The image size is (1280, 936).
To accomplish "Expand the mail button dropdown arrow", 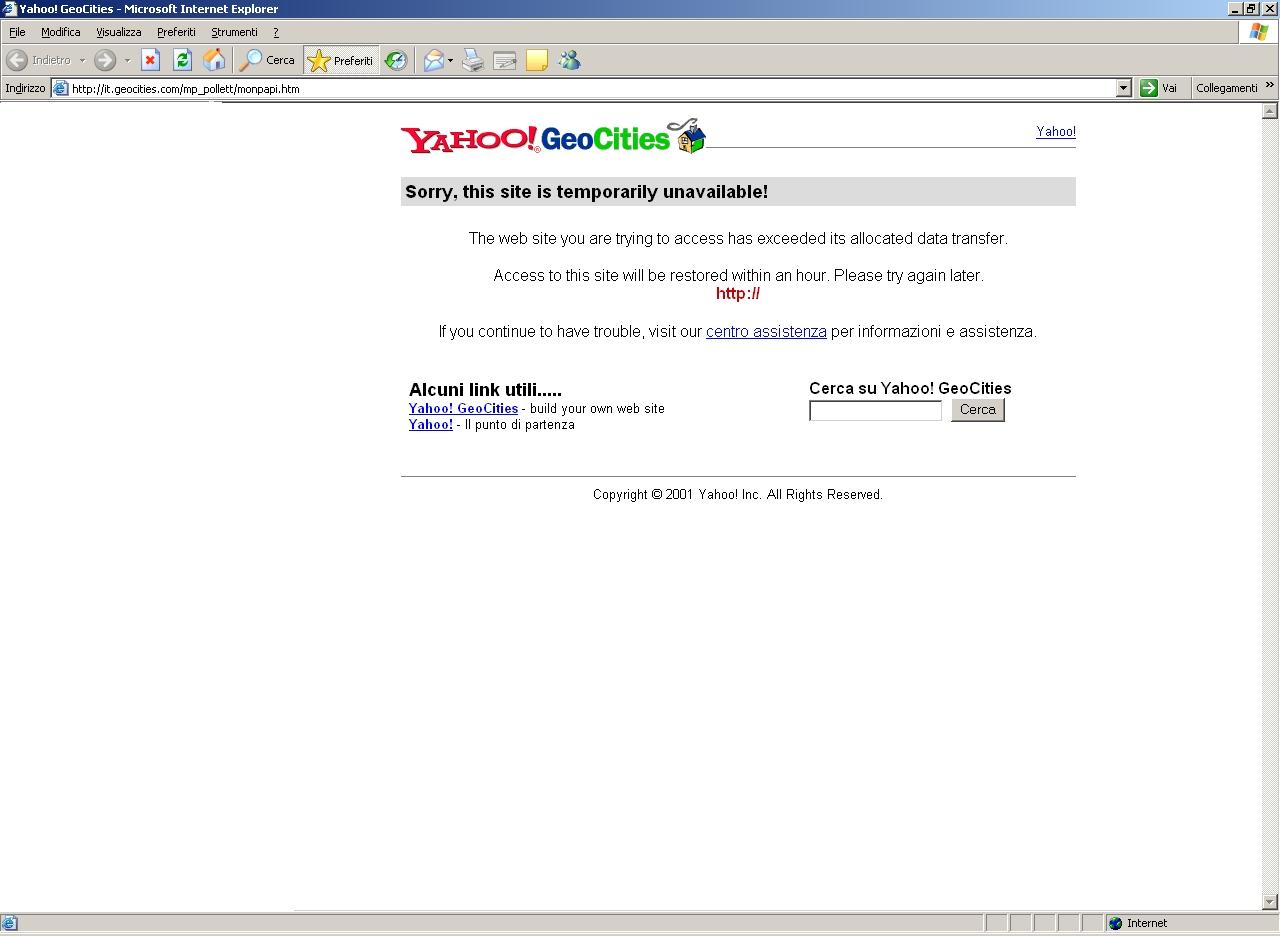I will (450, 60).
